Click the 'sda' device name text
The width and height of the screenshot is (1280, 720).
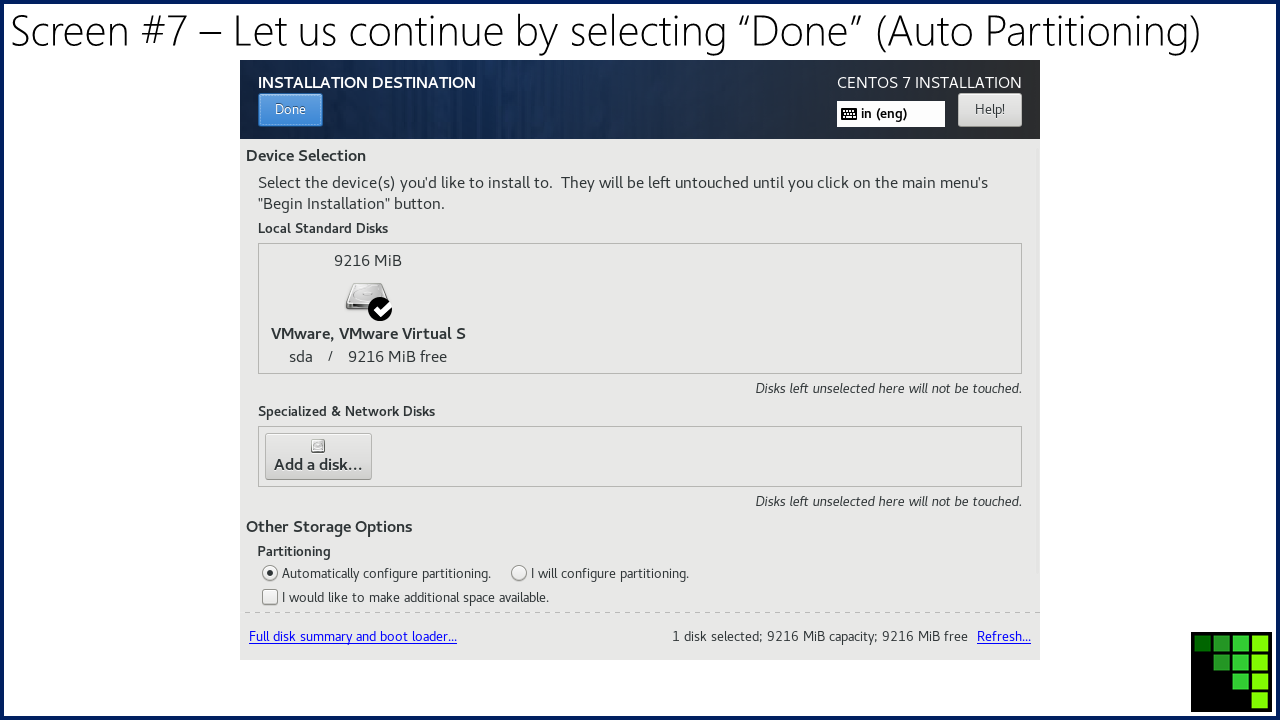[x=301, y=357]
